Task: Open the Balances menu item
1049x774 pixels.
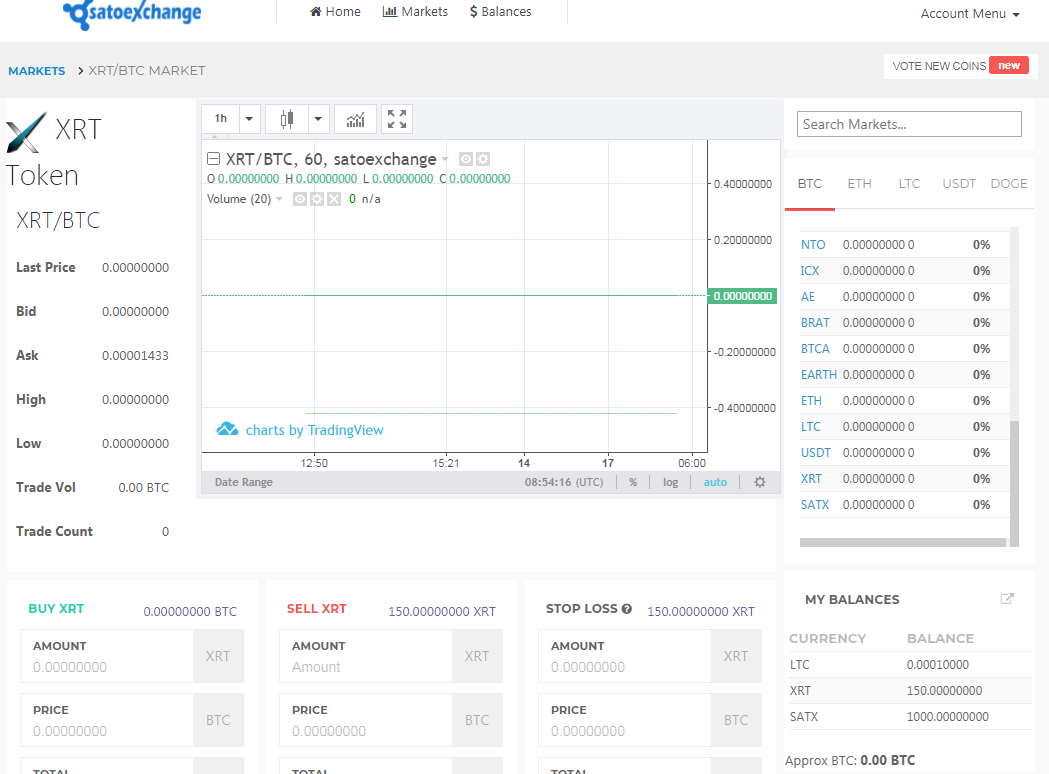Action: (500, 11)
